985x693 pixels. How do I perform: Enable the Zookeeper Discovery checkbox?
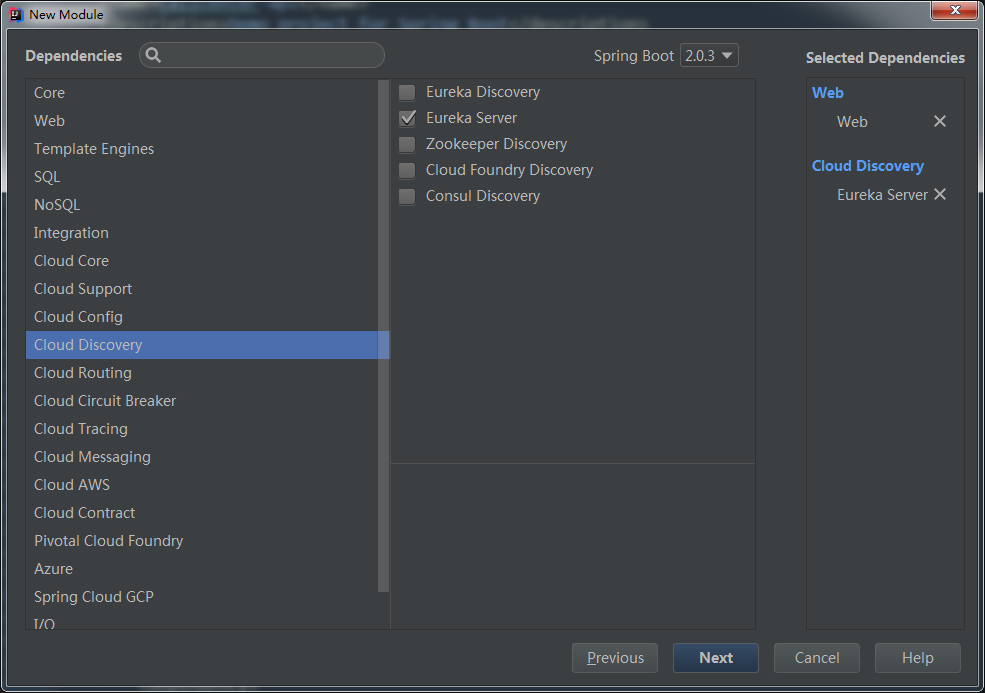(x=407, y=145)
